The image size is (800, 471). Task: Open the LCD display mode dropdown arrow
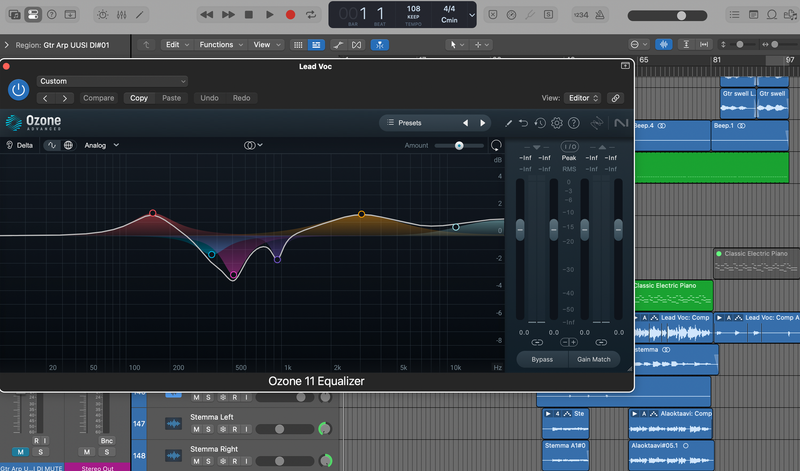point(472,15)
